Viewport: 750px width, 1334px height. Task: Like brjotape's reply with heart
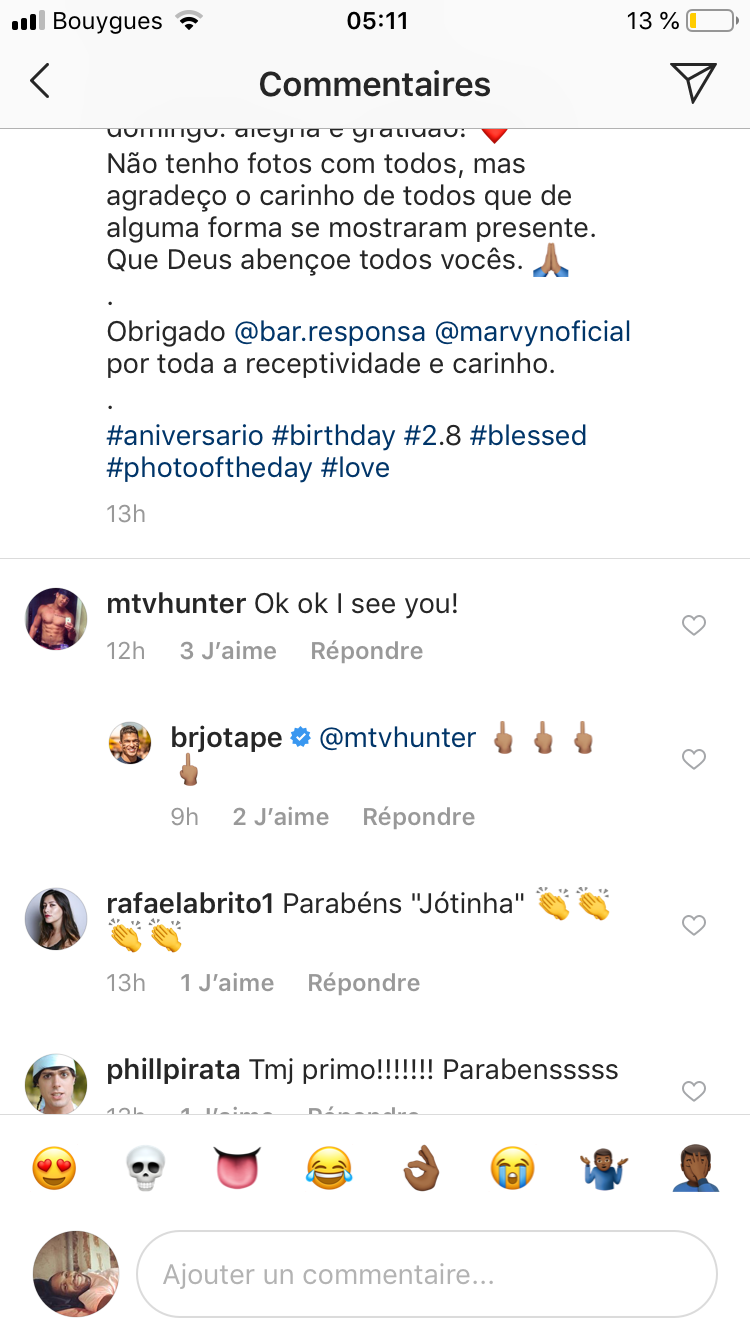click(x=693, y=760)
